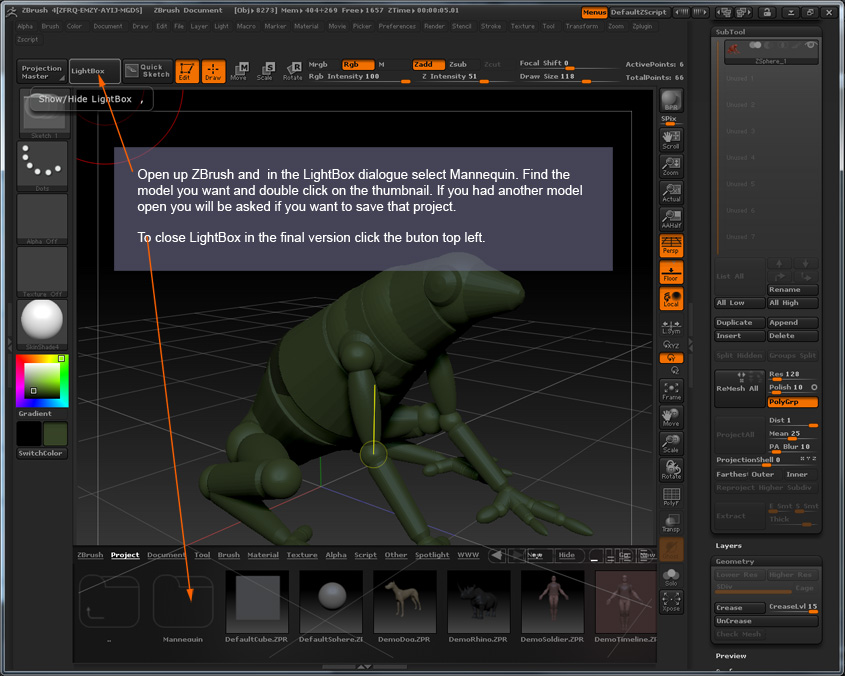Toggle Draw mode
The width and height of the screenshot is (845, 676).
213,71
